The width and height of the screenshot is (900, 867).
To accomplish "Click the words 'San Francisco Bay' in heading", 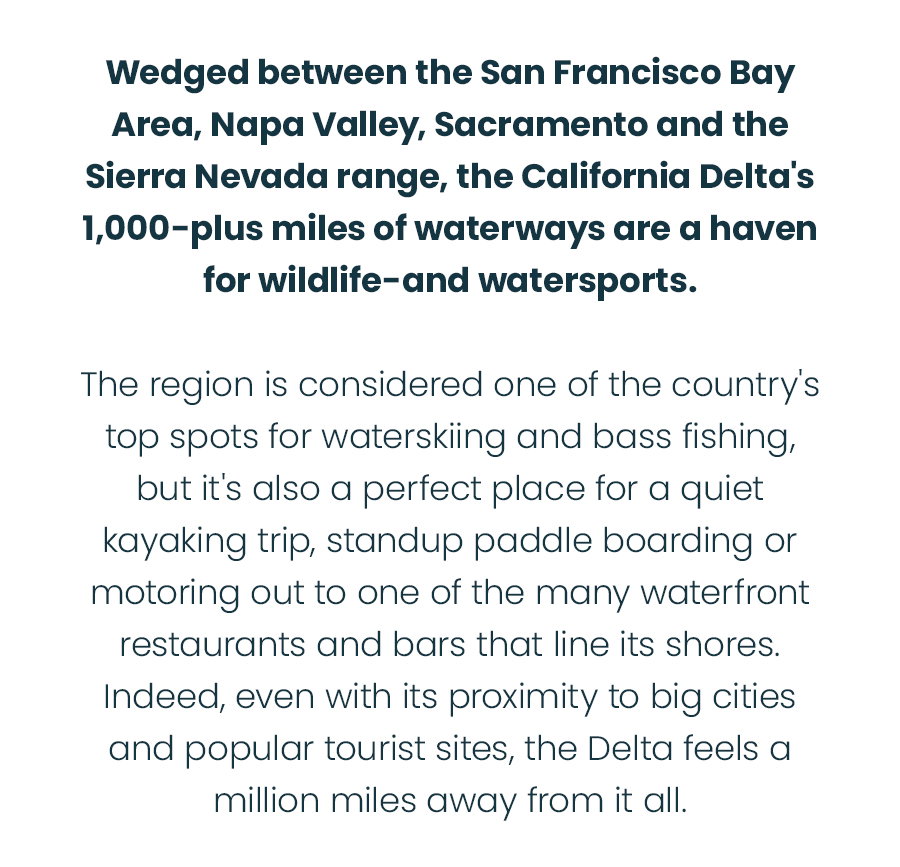I will [x=637, y=73].
